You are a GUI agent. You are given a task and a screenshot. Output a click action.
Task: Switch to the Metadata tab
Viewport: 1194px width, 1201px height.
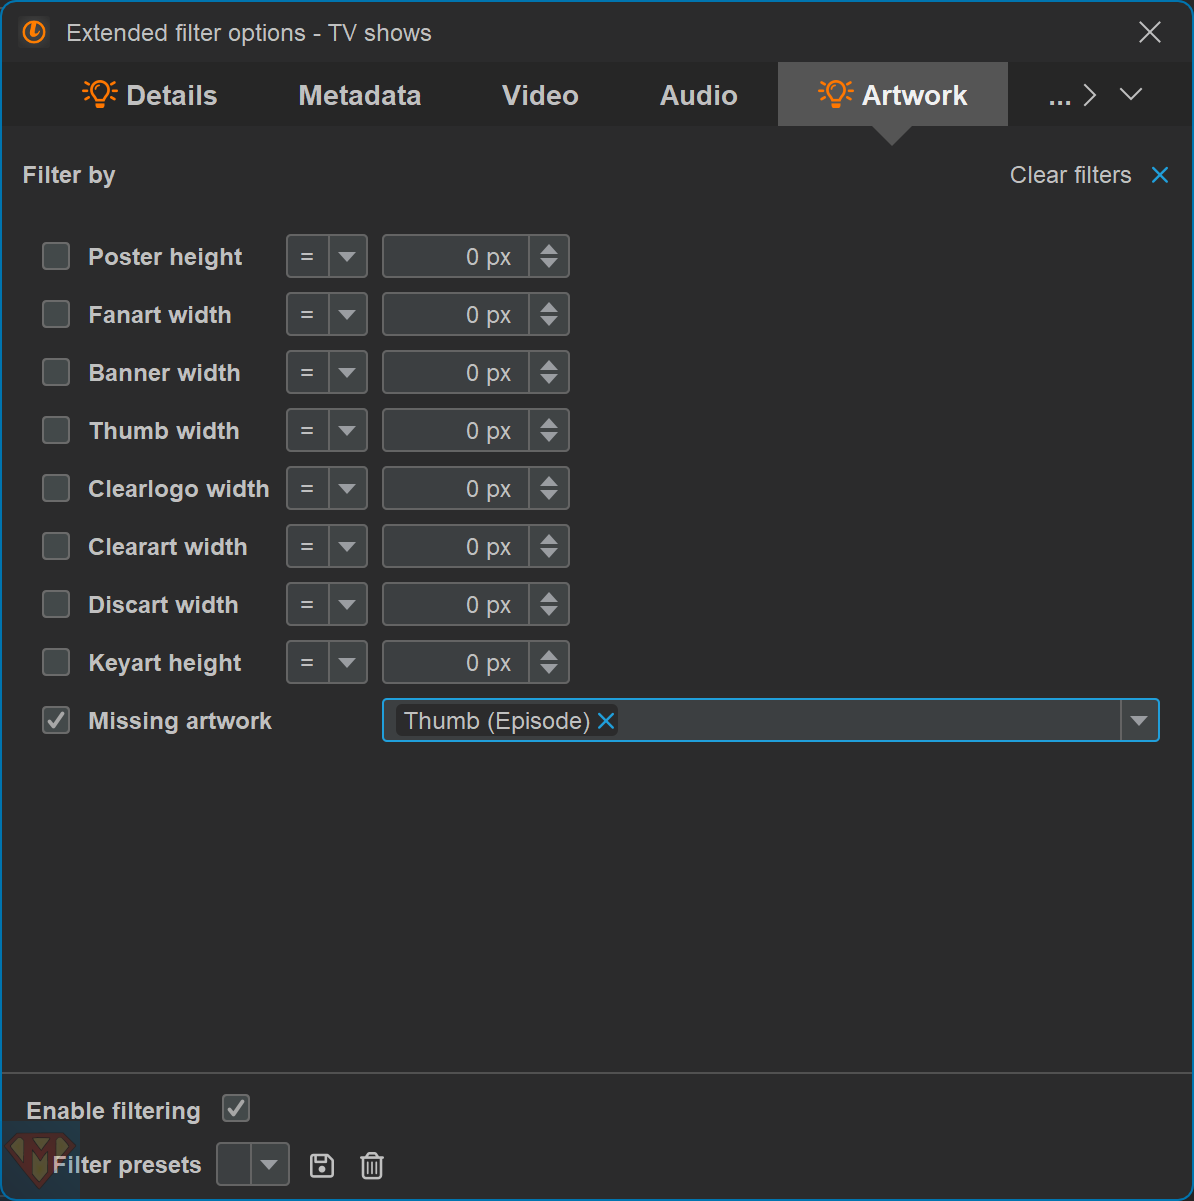359,96
